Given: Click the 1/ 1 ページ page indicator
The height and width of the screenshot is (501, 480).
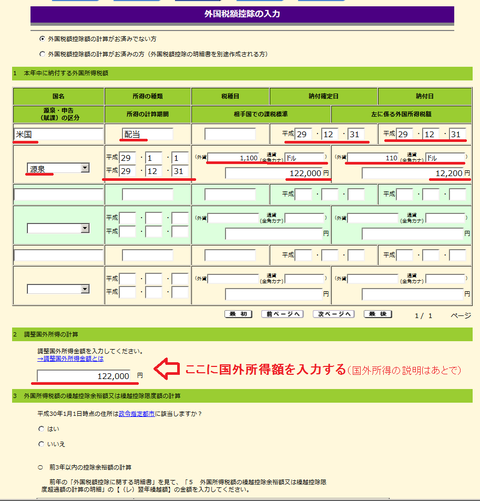Looking at the screenshot, I should tap(443, 315).
